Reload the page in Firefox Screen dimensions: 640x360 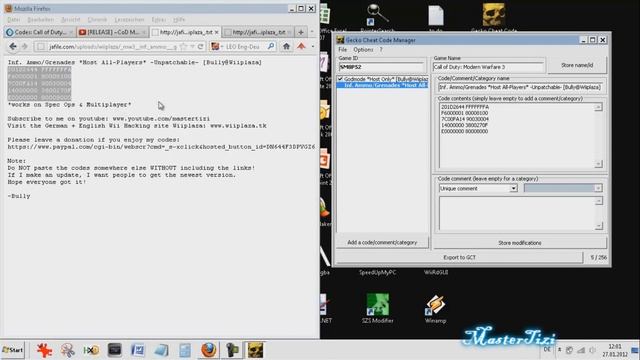pos(200,47)
